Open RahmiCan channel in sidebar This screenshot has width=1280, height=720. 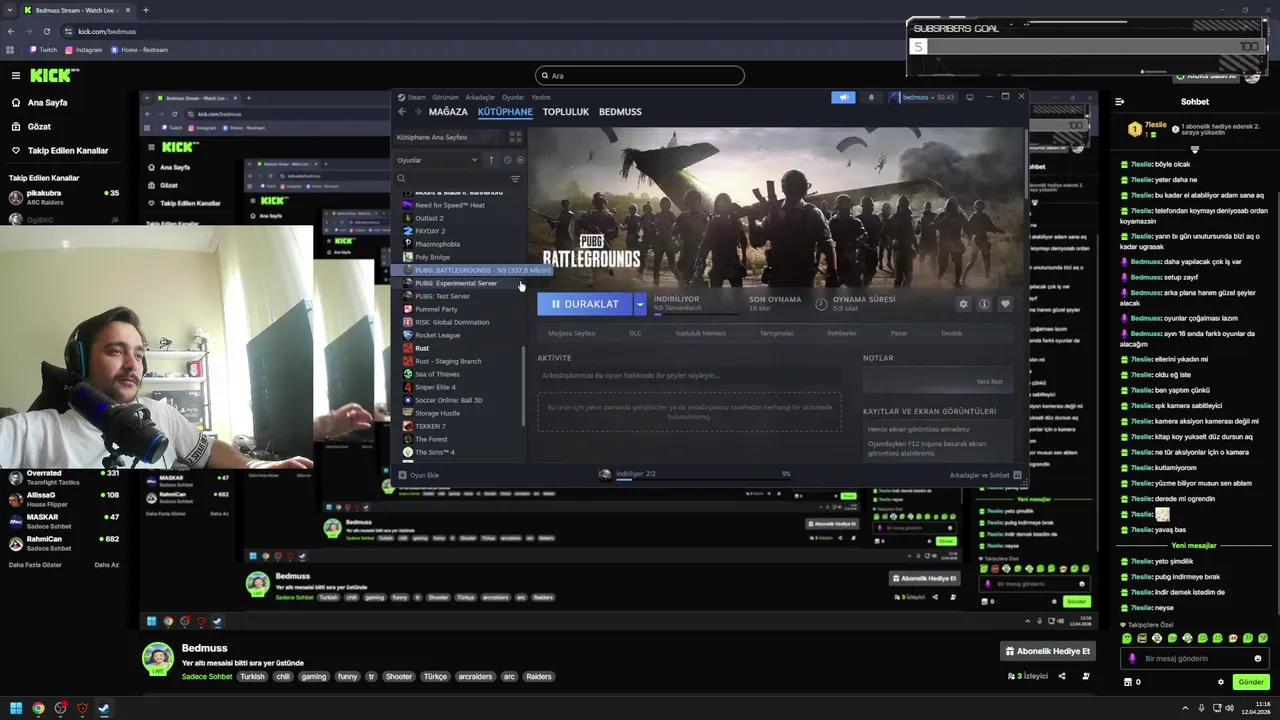pyautogui.click(x=64, y=544)
